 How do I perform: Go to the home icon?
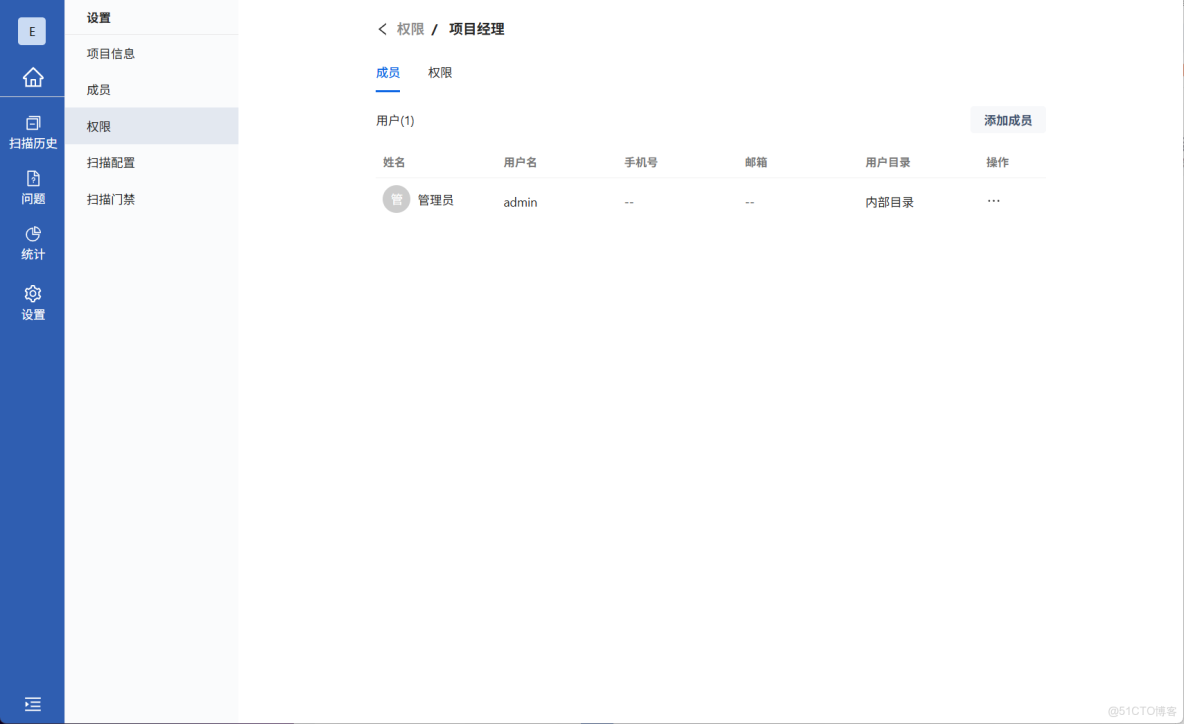pos(32,77)
